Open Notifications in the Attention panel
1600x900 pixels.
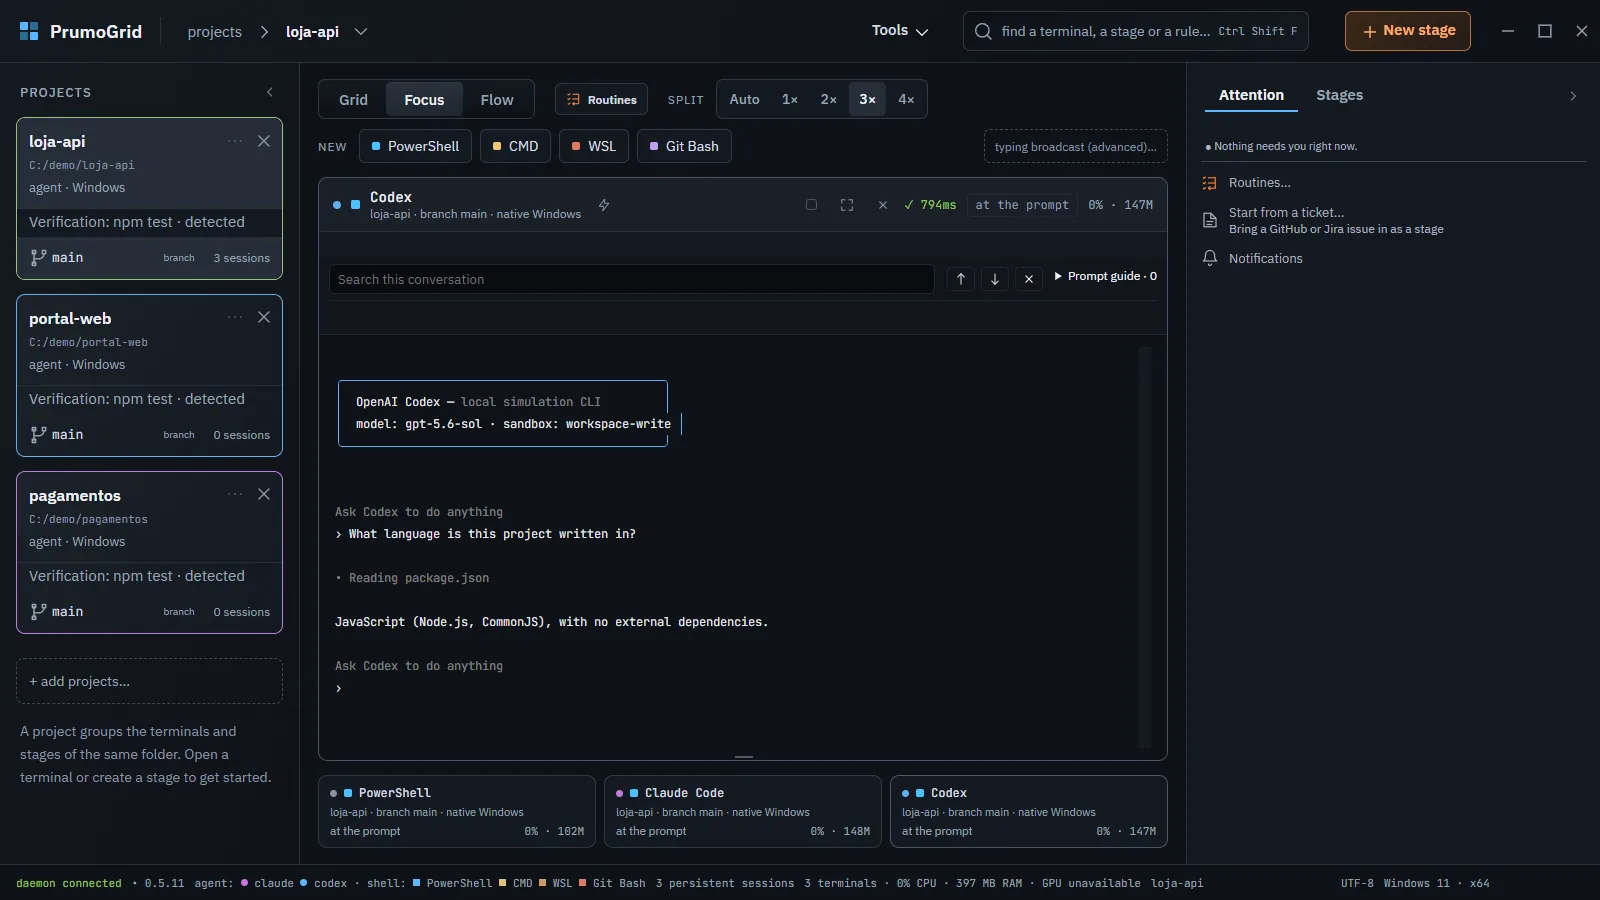coord(1265,258)
